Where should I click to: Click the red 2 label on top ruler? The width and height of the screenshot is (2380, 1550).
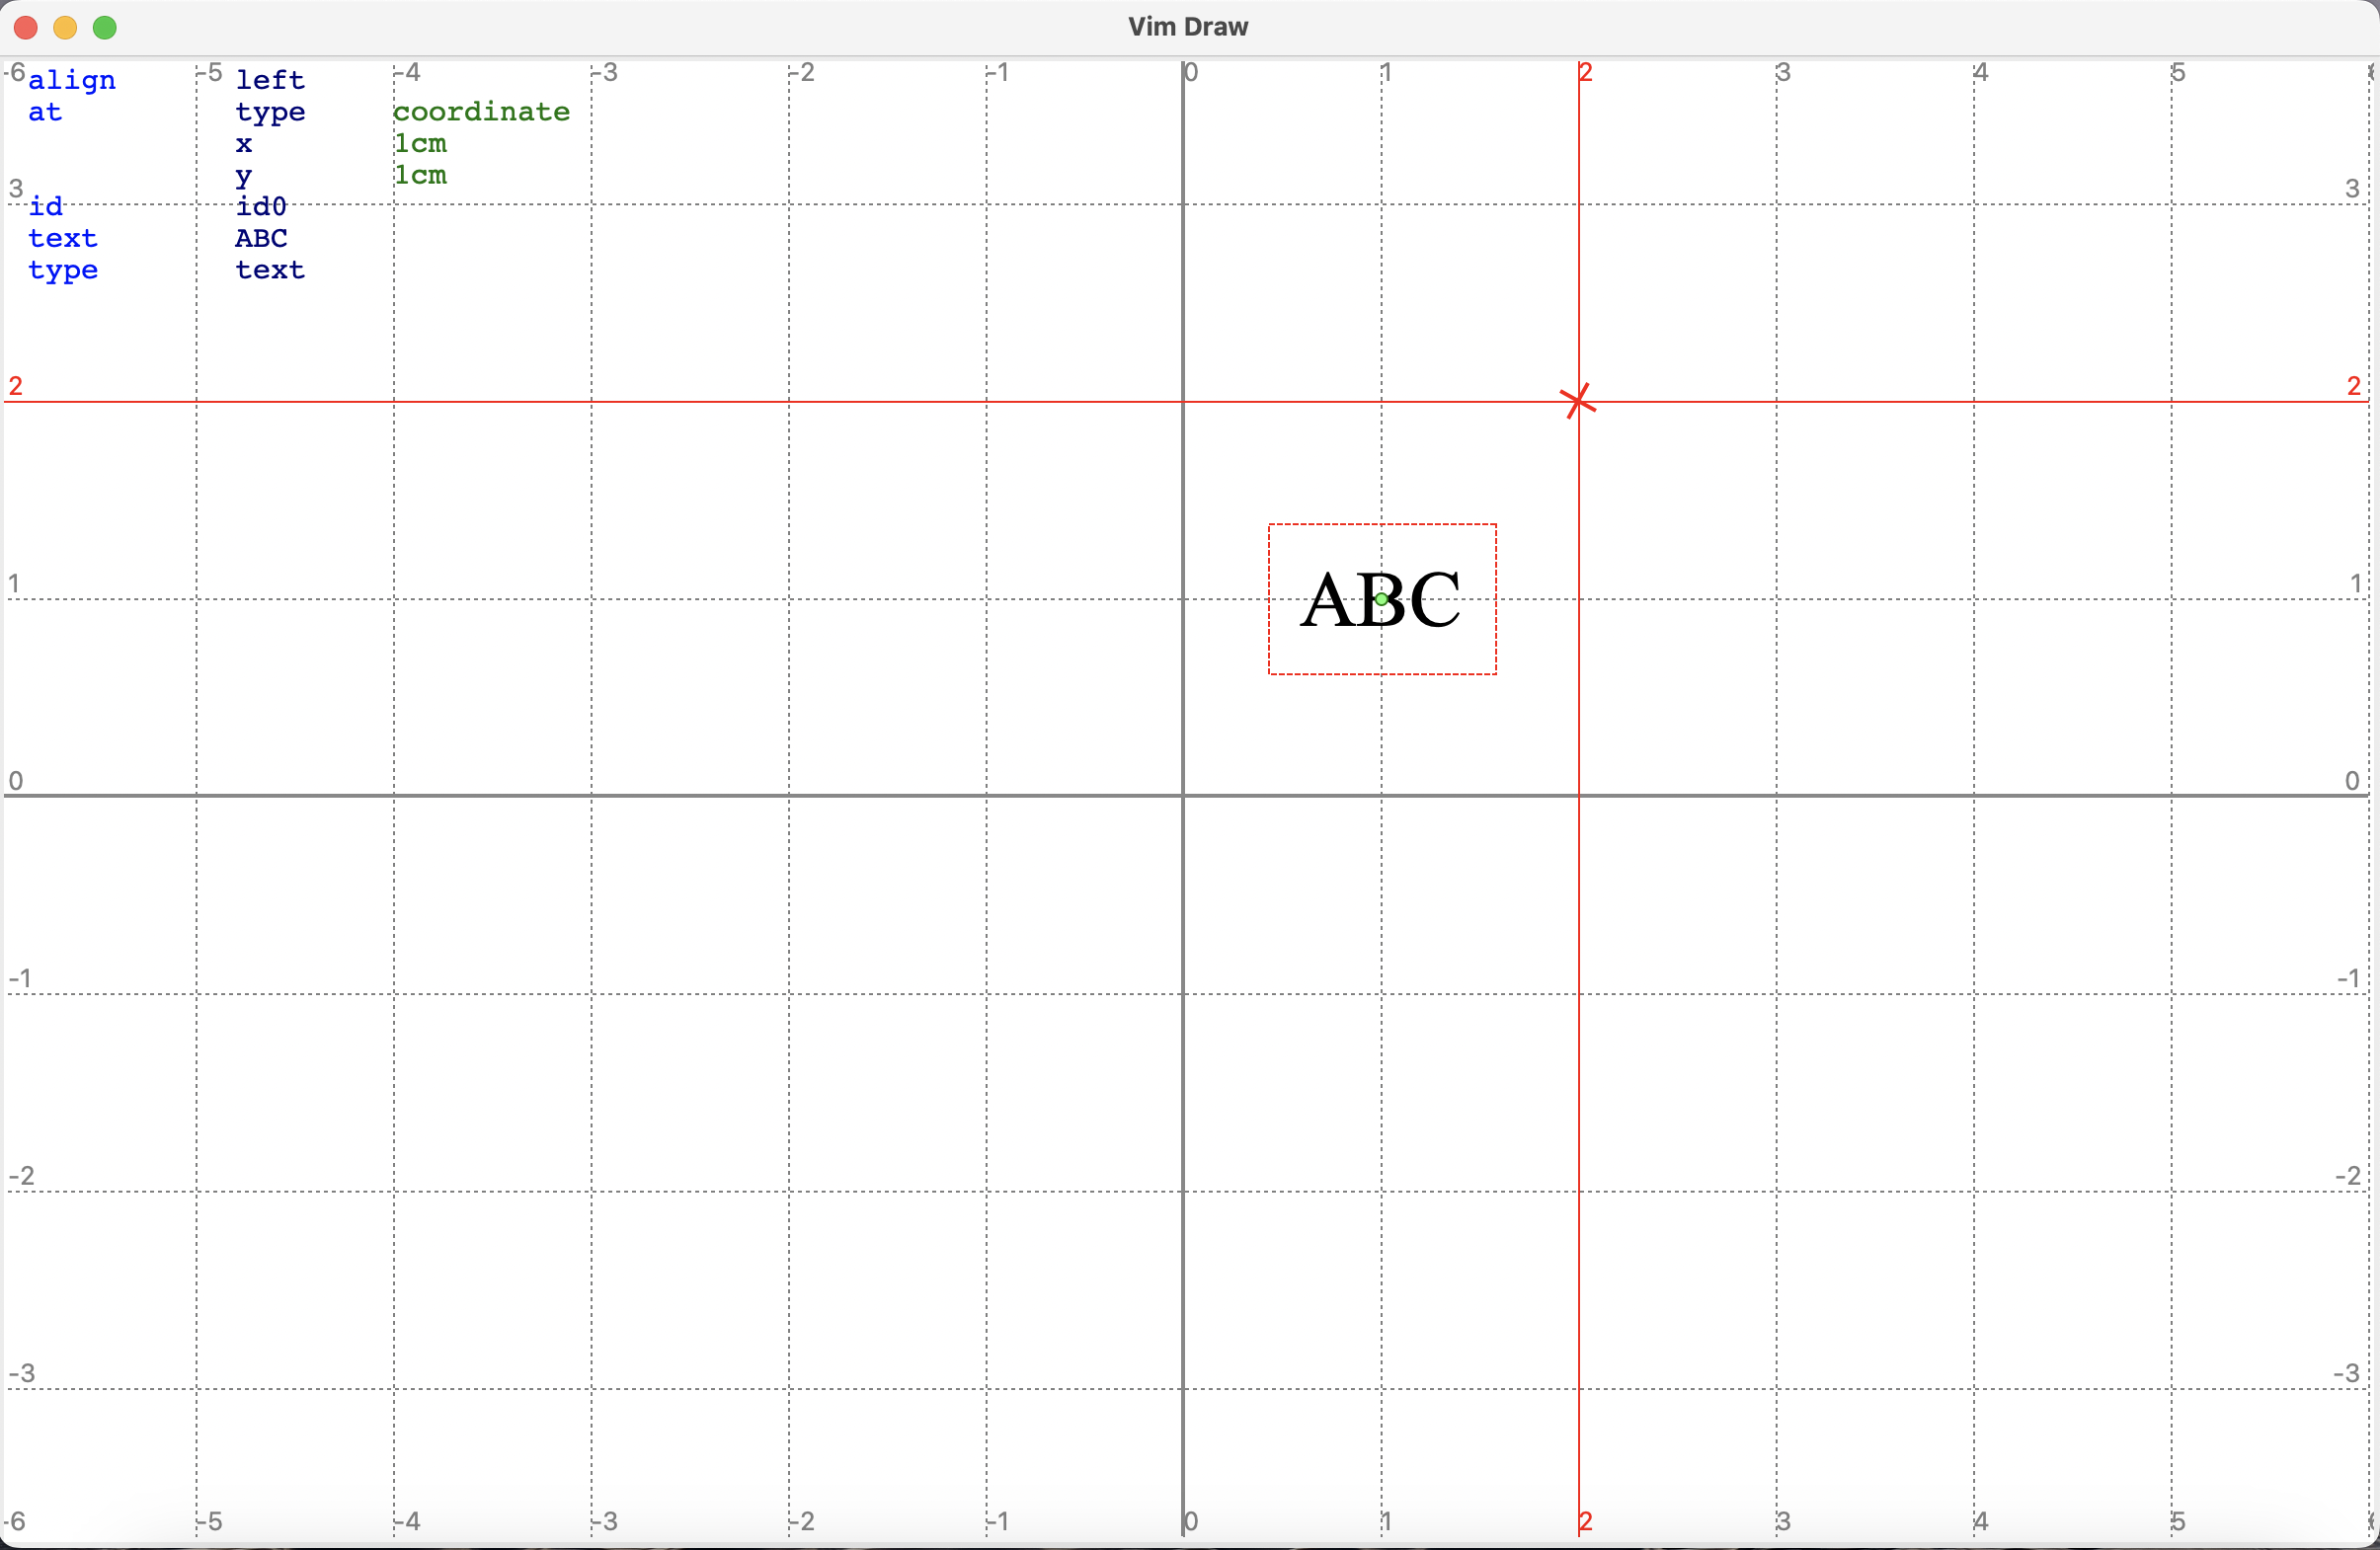(1585, 72)
